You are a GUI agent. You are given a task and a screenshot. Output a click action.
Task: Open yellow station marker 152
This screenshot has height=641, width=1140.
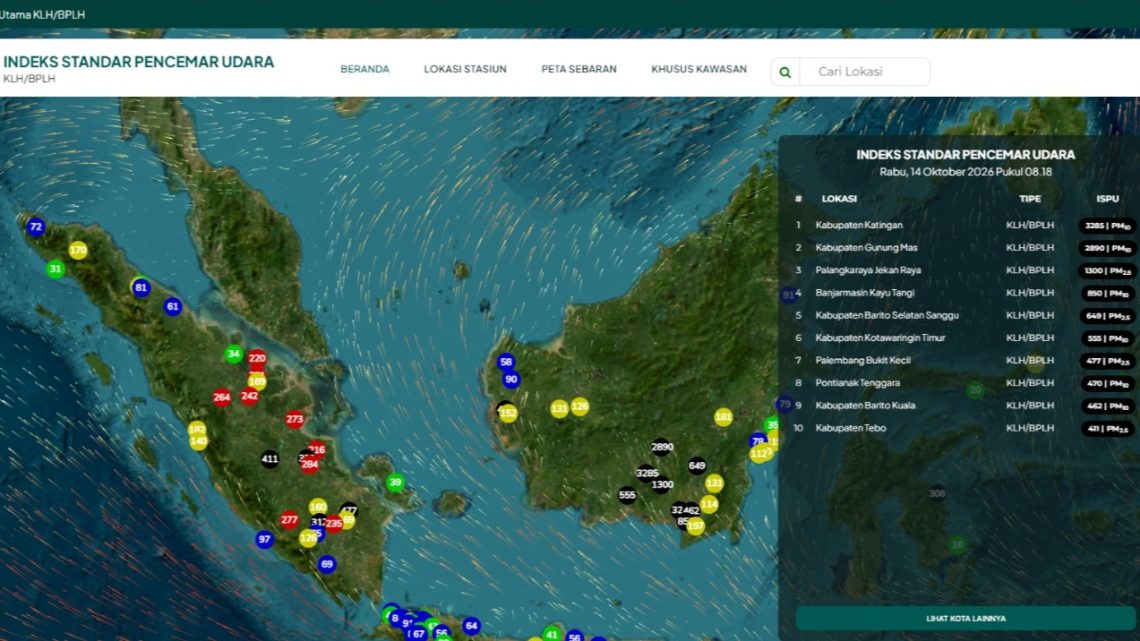[x=508, y=414]
